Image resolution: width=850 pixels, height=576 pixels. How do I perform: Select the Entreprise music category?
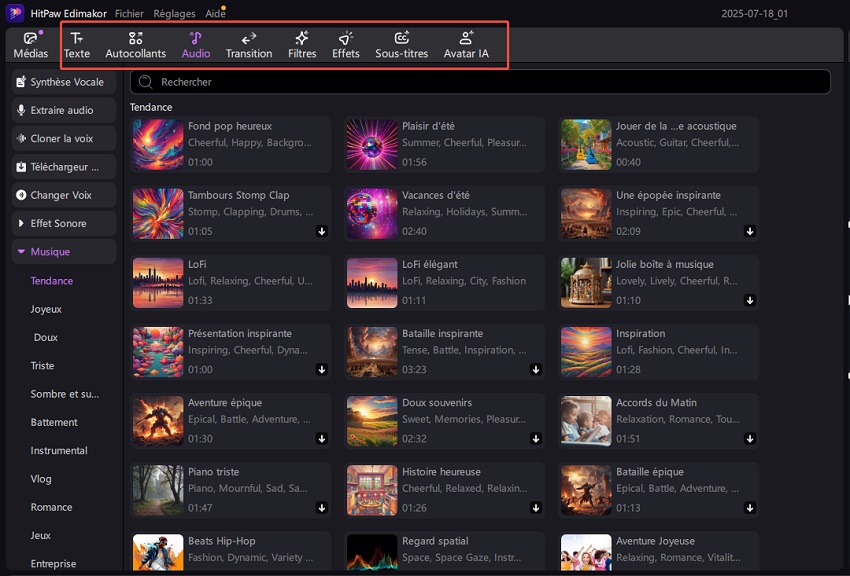pos(53,564)
